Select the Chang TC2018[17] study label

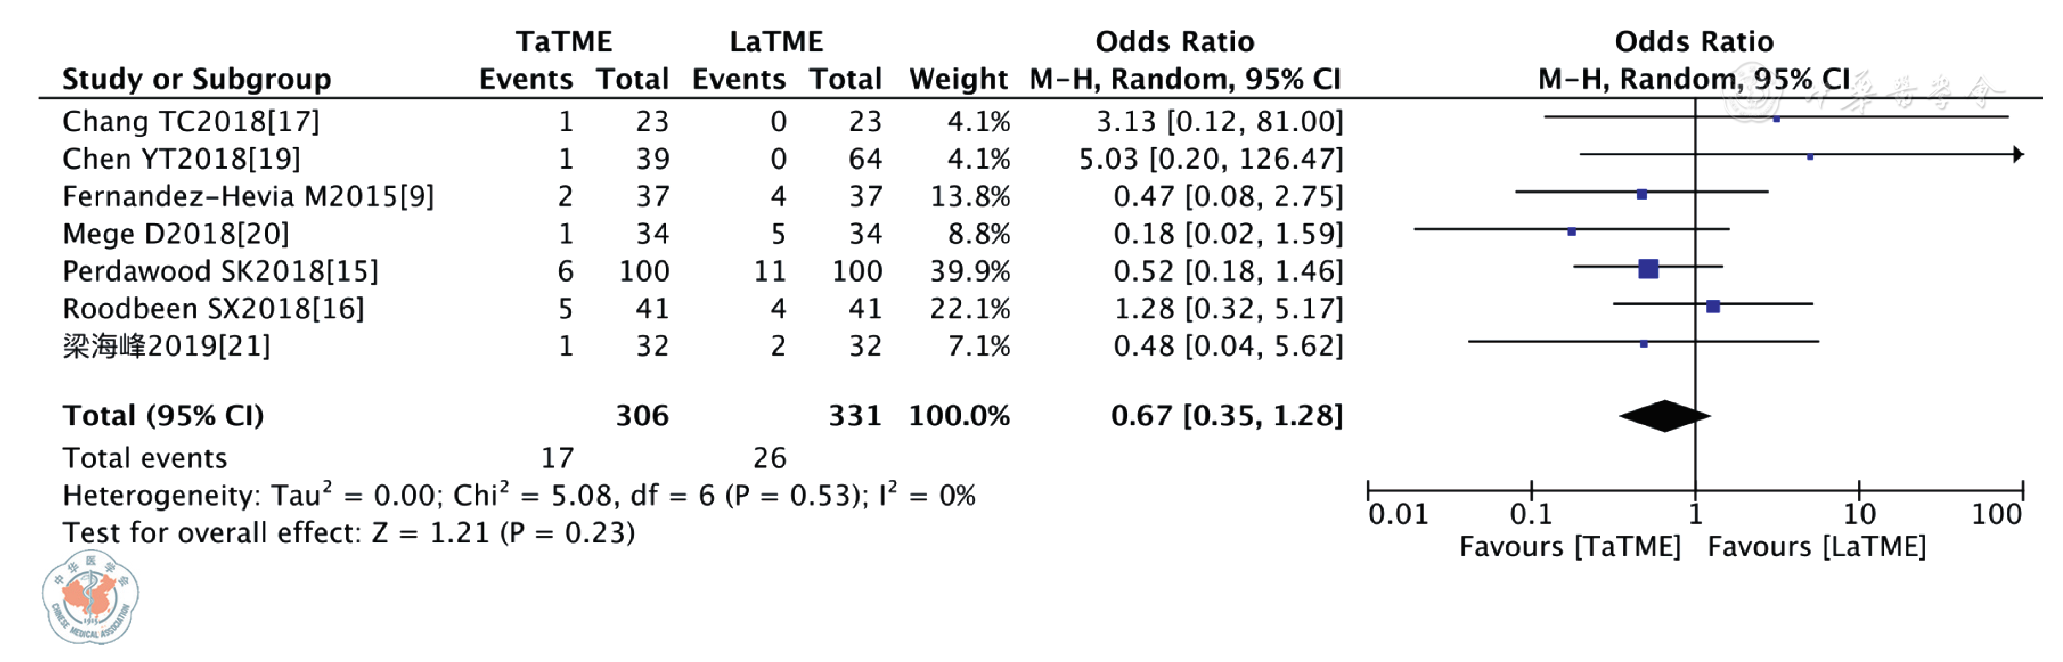pos(190,122)
